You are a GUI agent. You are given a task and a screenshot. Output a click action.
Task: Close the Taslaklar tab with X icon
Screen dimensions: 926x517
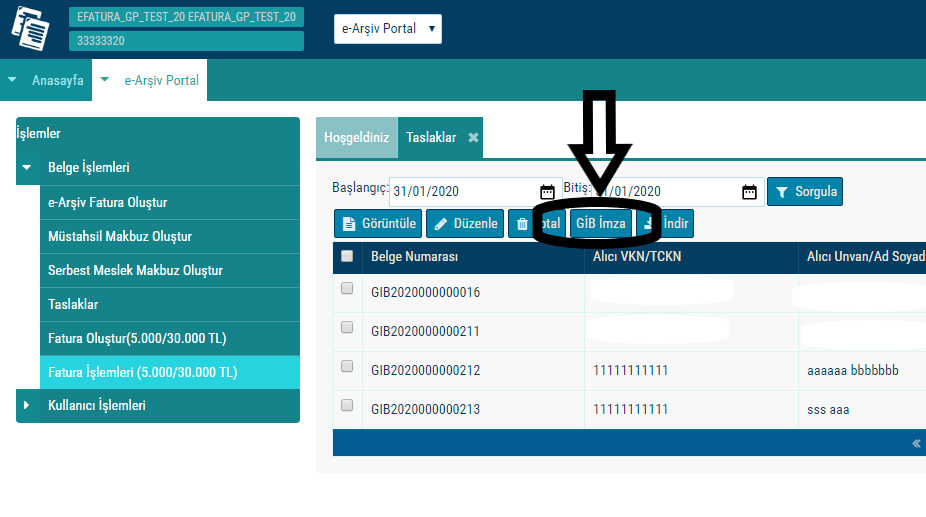coord(473,138)
